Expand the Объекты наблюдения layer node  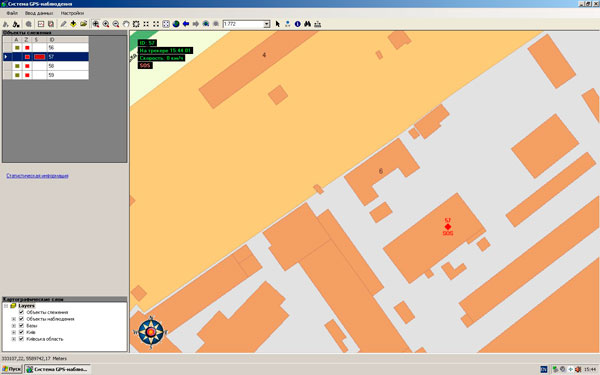point(14,319)
